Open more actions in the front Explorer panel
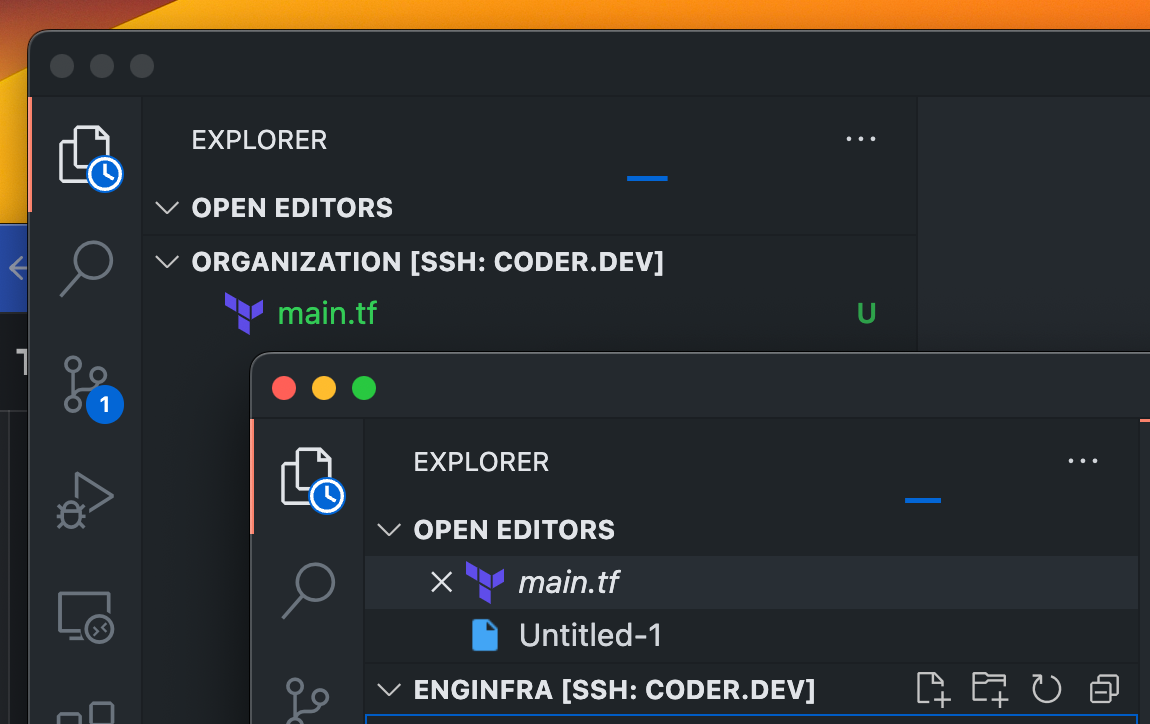This screenshot has height=724, width=1150. coord(1083,461)
